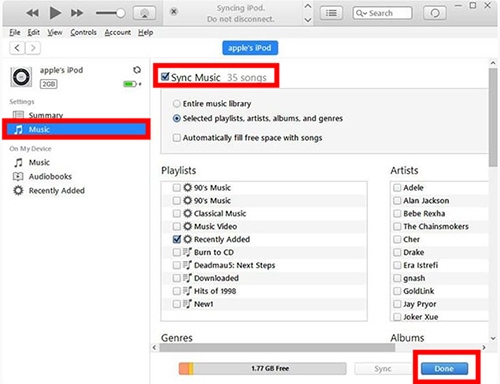Click the rewind previous track button
Screen dimensions: 500x384
[x=33, y=13]
